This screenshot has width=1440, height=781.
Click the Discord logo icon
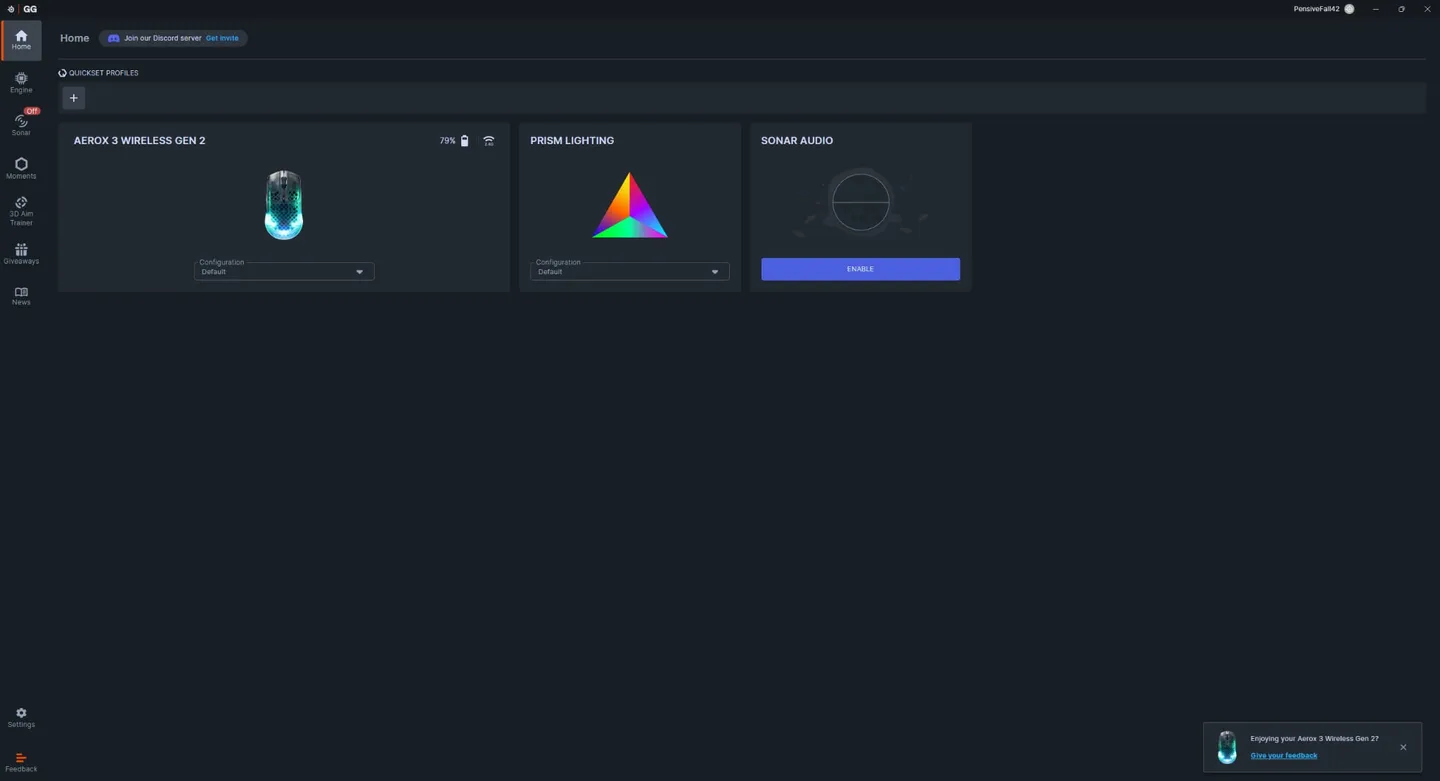pyautogui.click(x=114, y=38)
